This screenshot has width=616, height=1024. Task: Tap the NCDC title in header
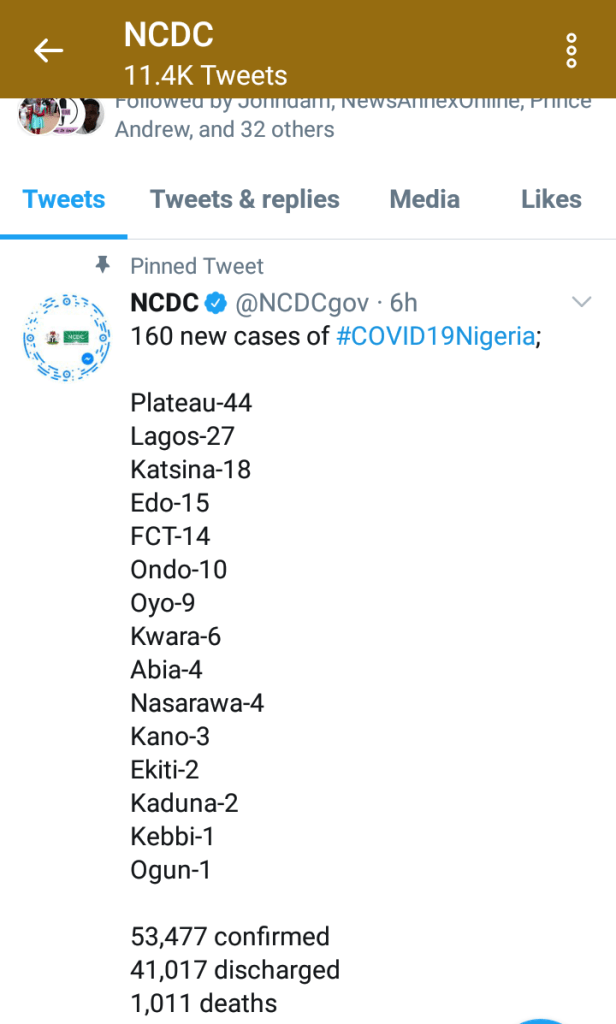point(168,35)
